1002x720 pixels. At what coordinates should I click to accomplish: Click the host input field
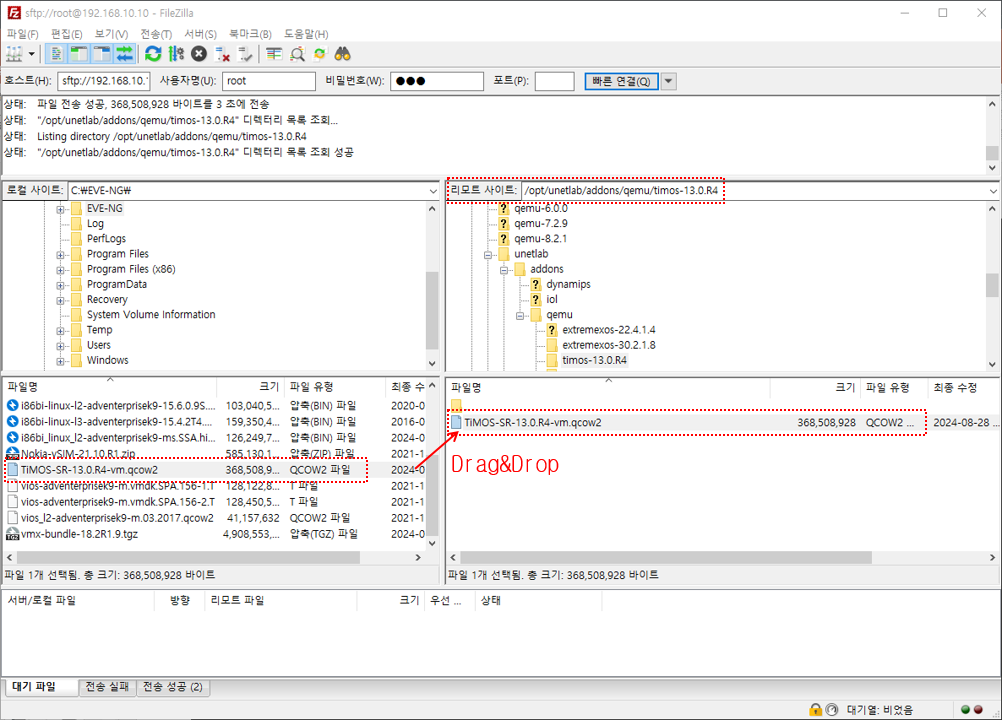104,81
